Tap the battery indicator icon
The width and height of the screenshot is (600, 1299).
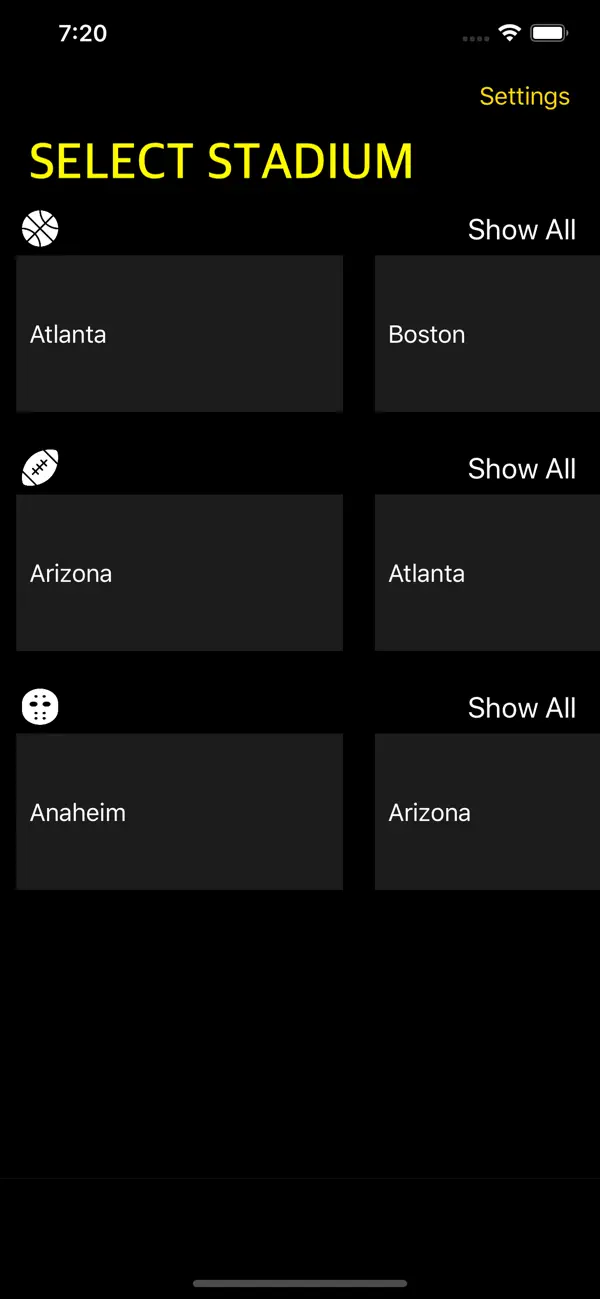click(549, 32)
